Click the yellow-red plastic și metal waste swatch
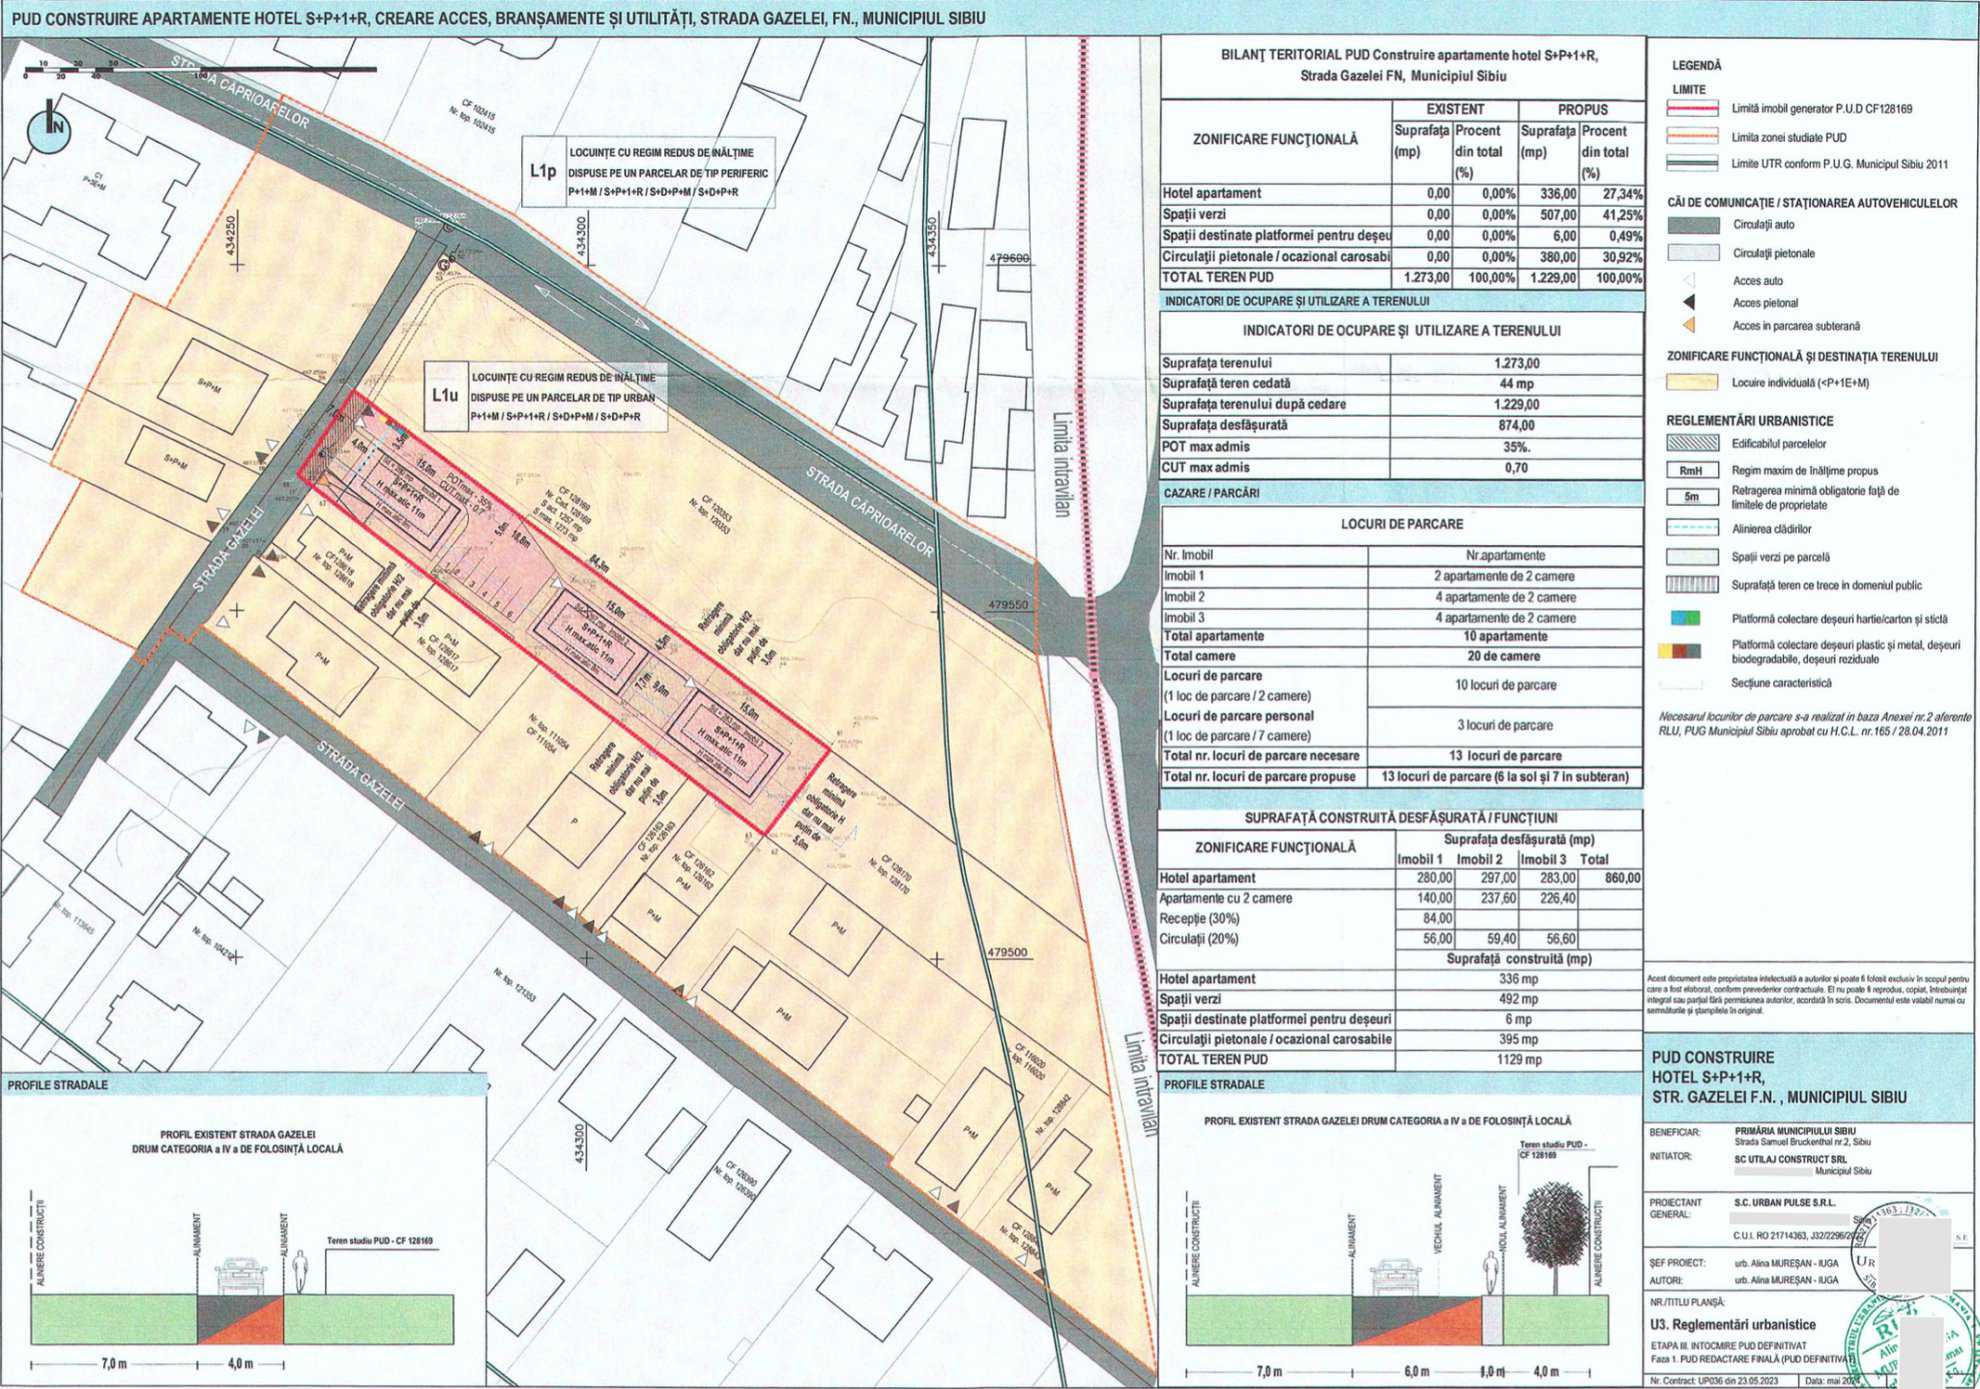 click(x=1679, y=652)
